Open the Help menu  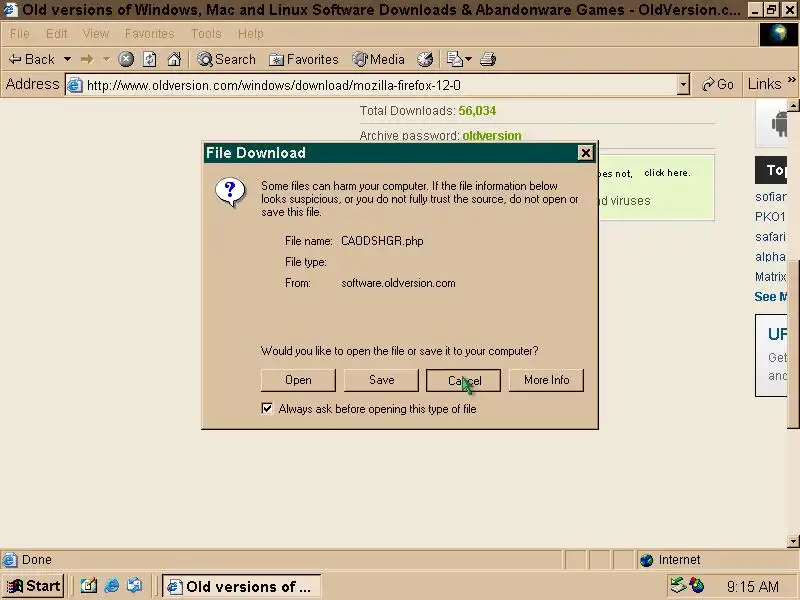point(251,34)
